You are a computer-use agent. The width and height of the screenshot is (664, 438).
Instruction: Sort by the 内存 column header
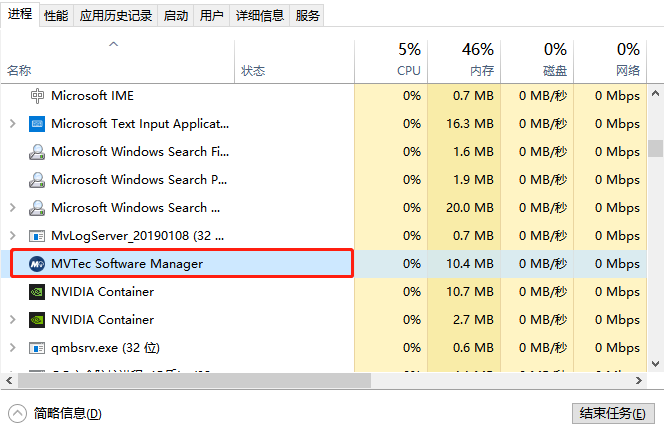[x=464, y=61]
